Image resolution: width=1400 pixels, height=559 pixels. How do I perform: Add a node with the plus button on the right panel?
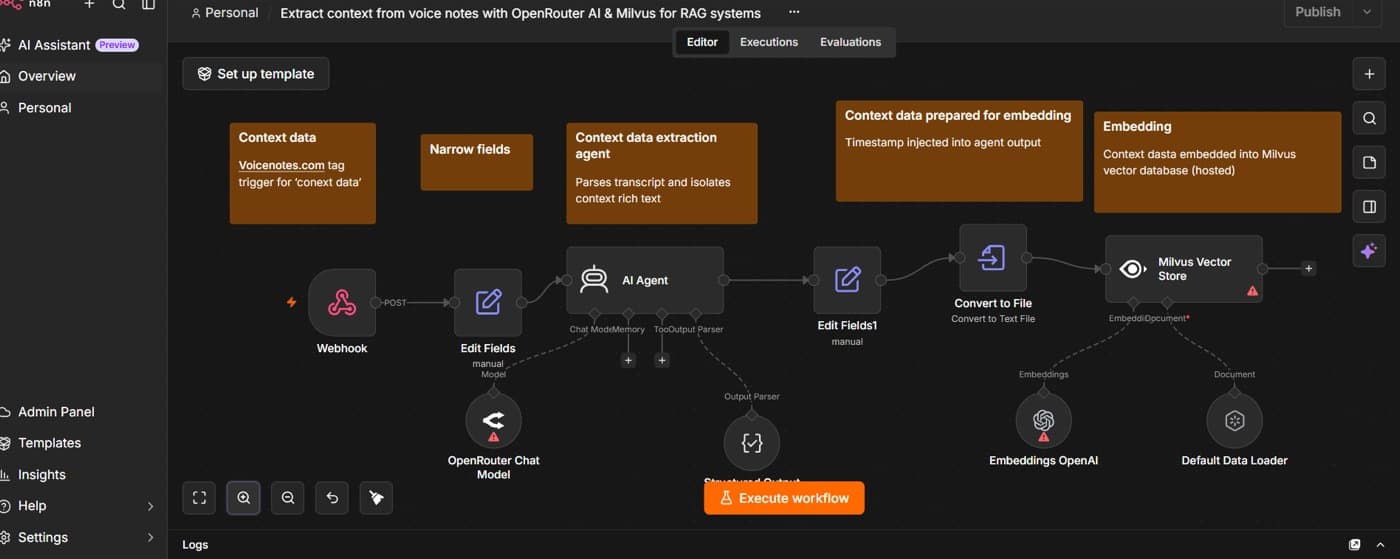pos(1369,74)
